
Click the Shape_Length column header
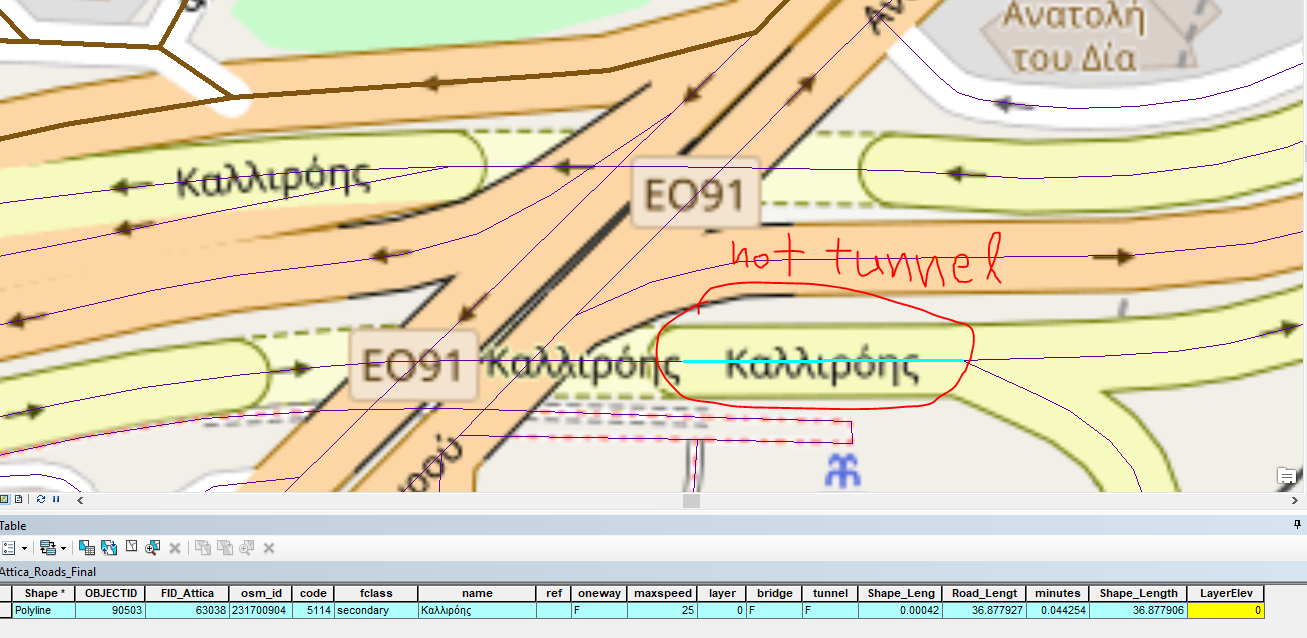pyautogui.click(x=1139, y=593)
